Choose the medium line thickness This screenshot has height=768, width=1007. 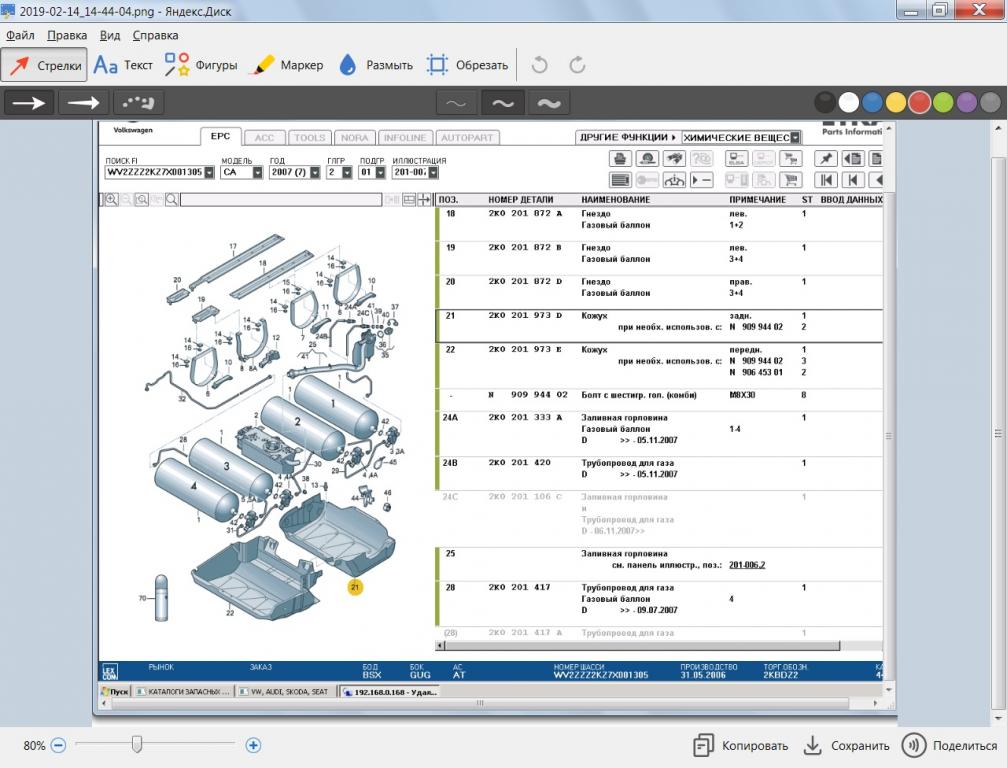[502, 103]
